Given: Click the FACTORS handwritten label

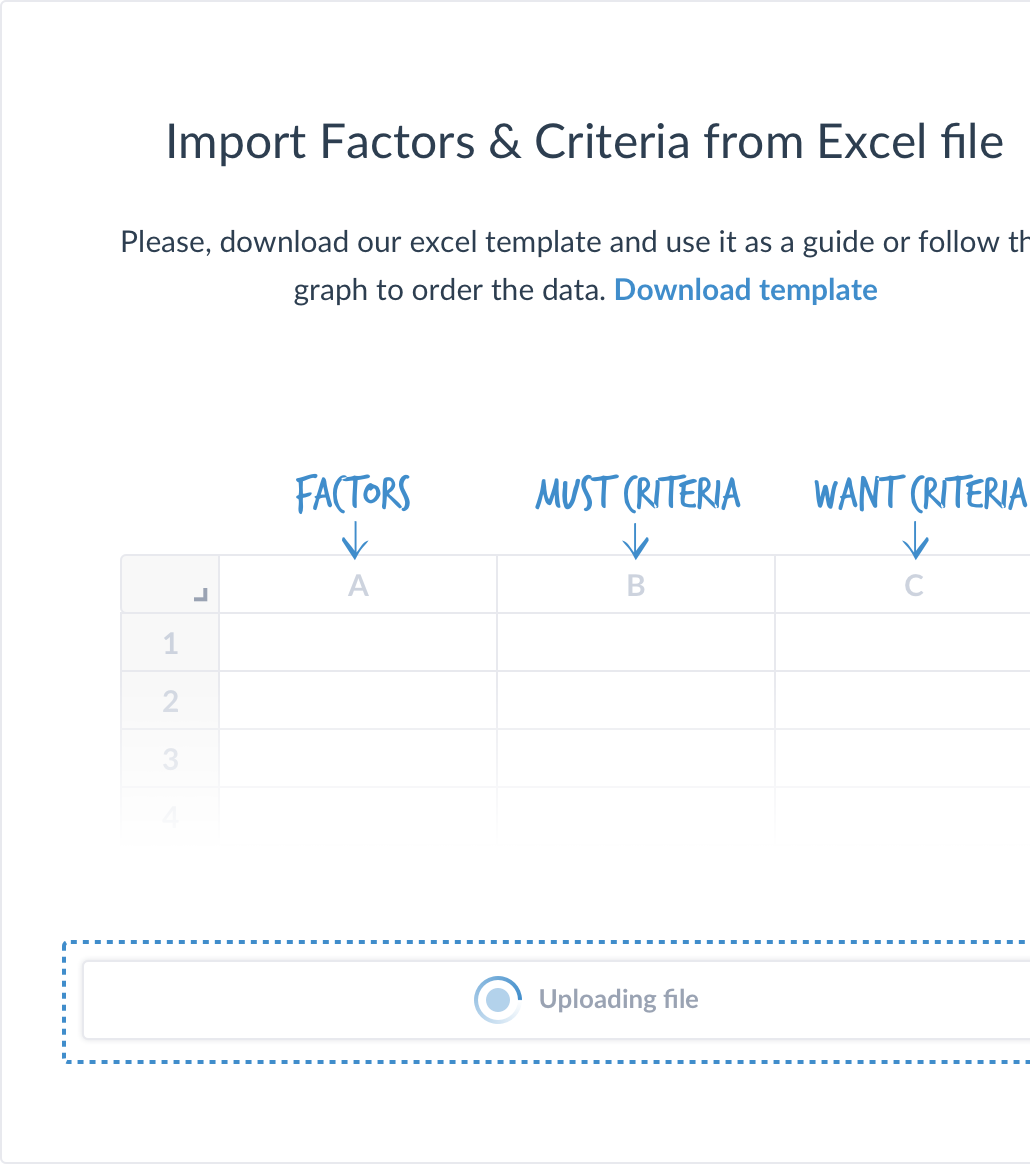Looking at the screenshot, I should [353, 494].
